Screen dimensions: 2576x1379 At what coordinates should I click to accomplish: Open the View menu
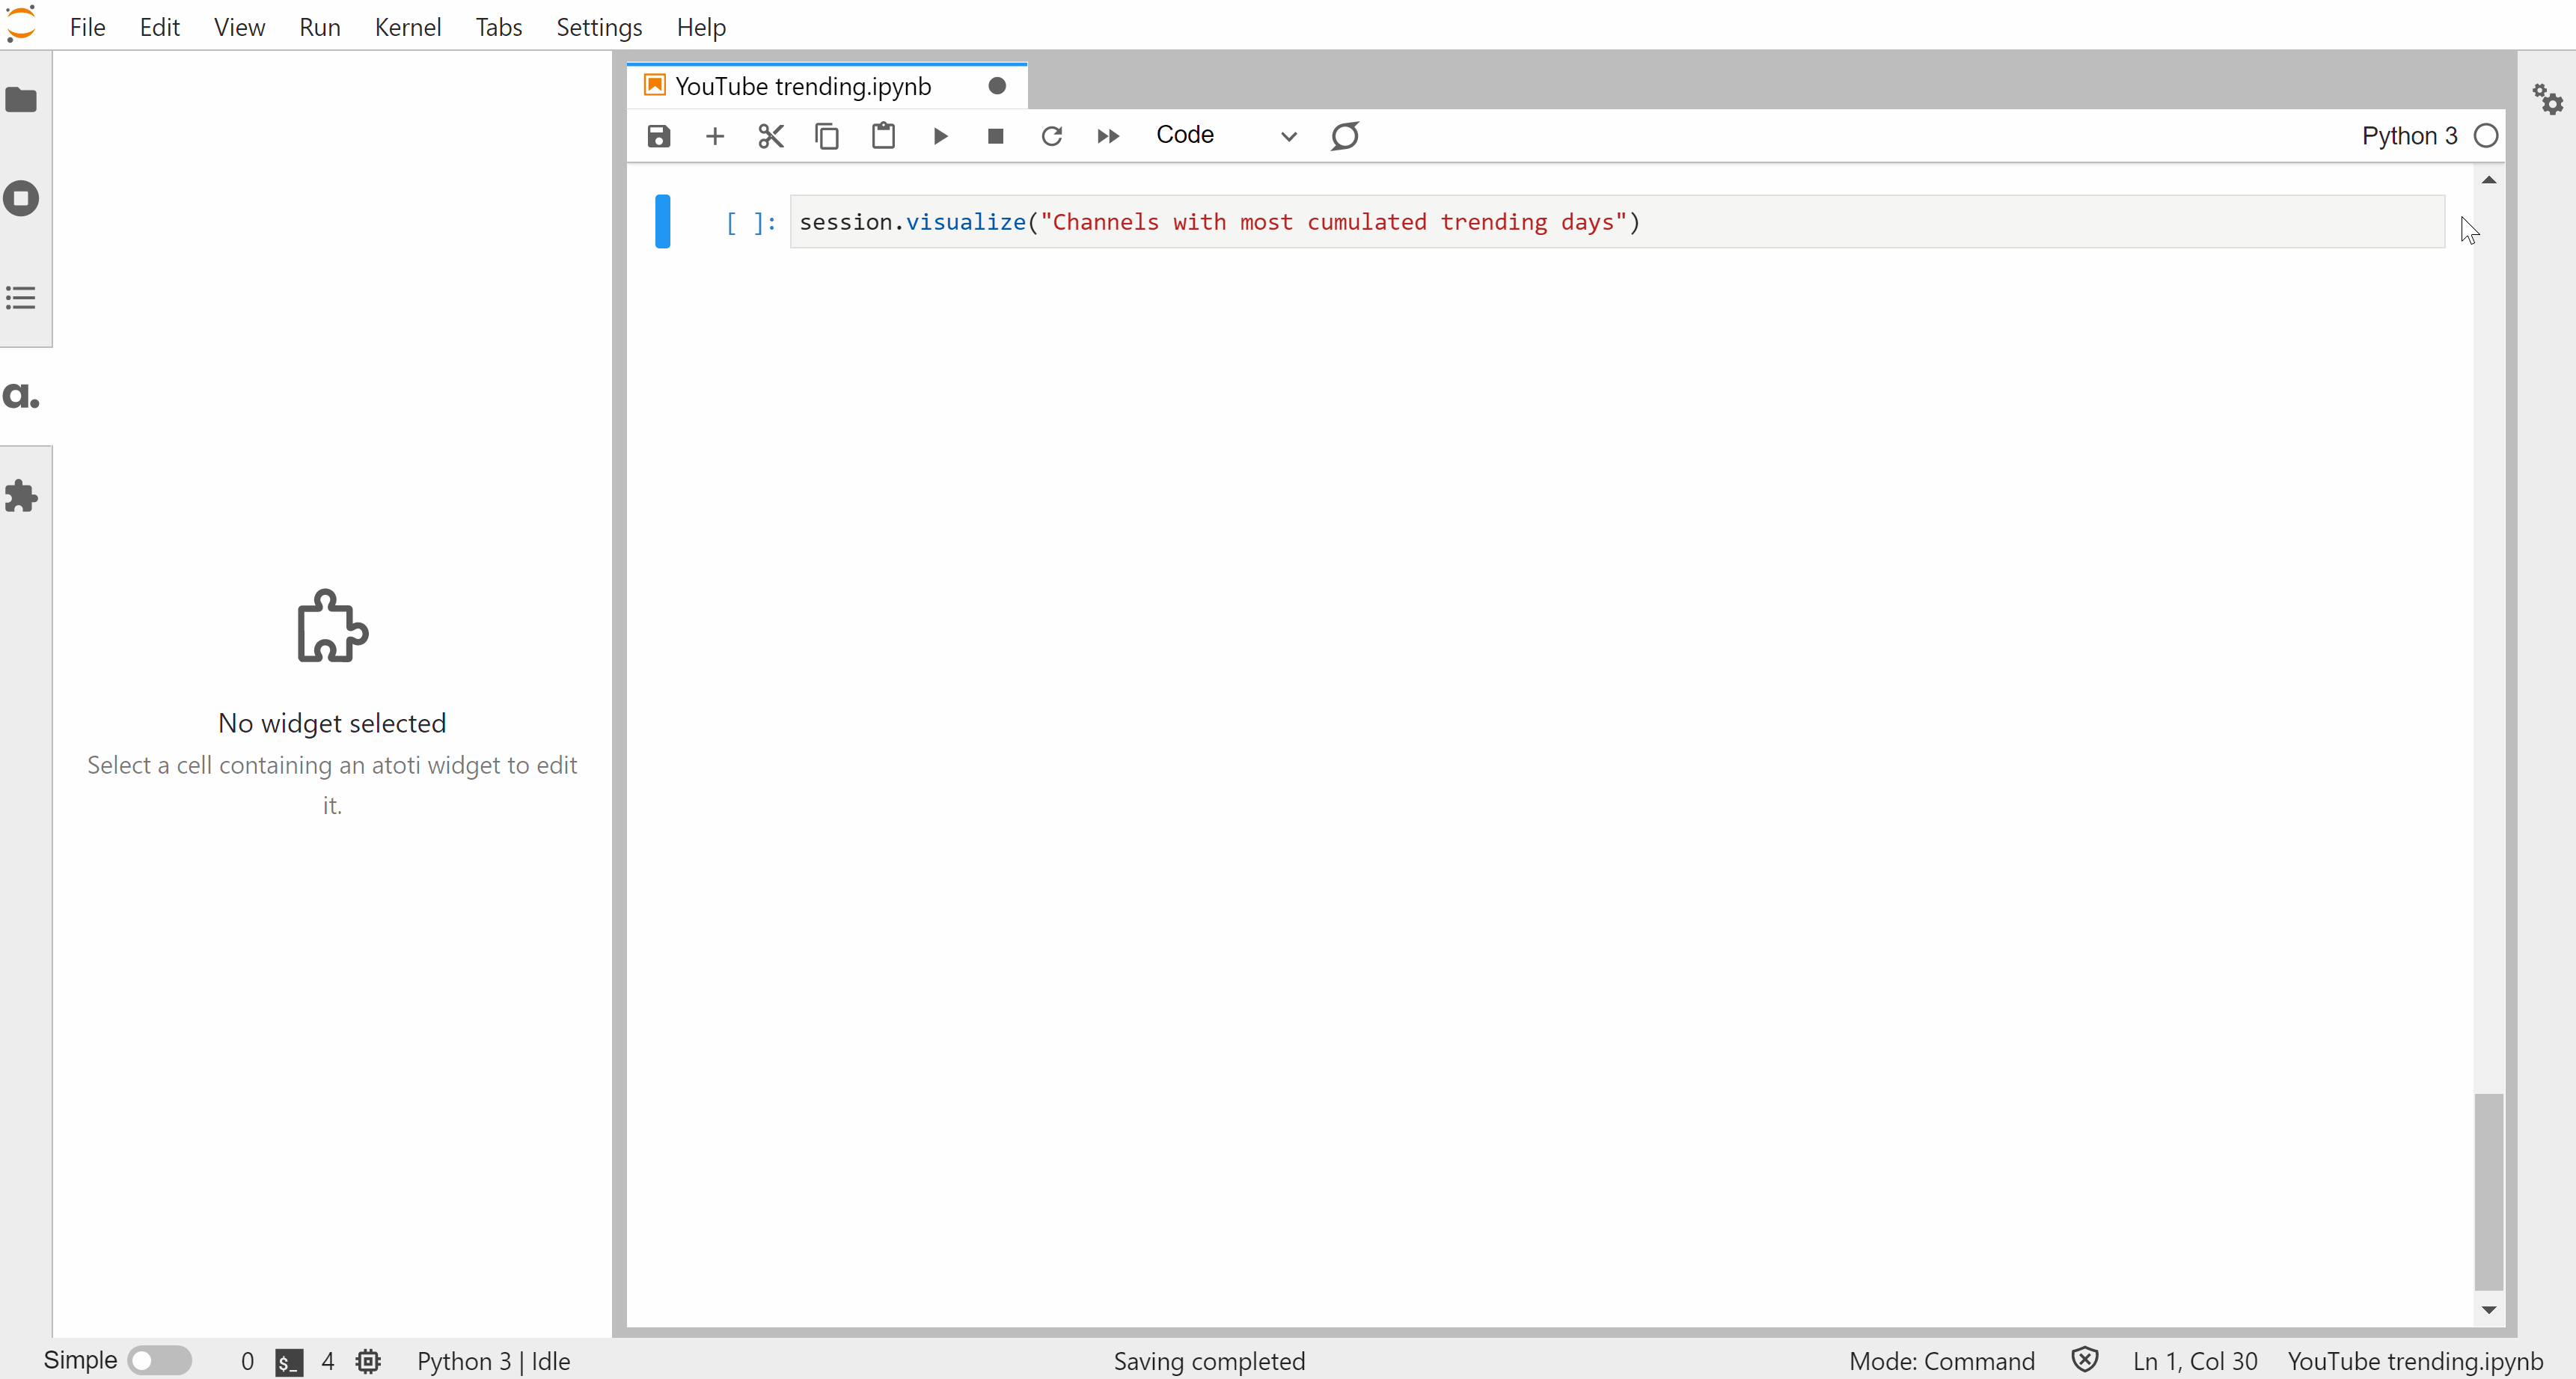coord(239,27)
